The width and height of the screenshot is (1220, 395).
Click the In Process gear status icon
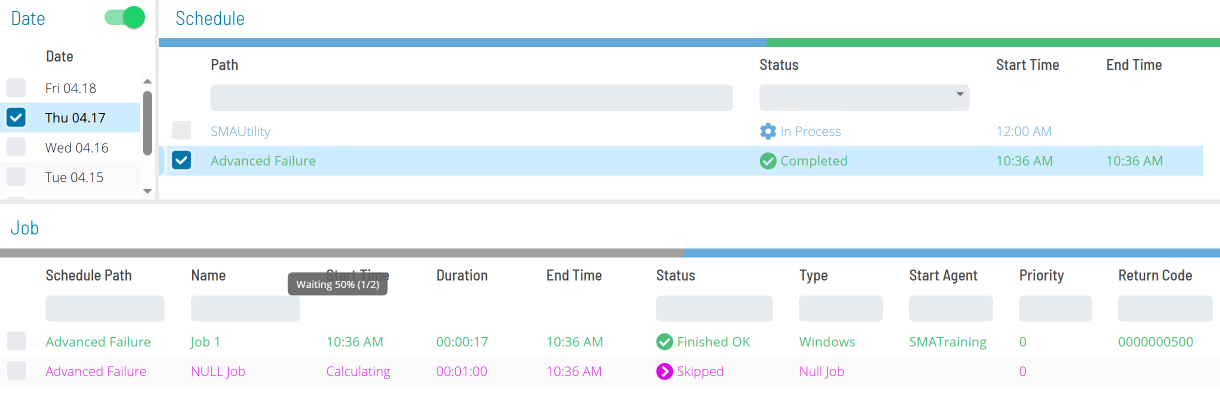click(768, 131)
